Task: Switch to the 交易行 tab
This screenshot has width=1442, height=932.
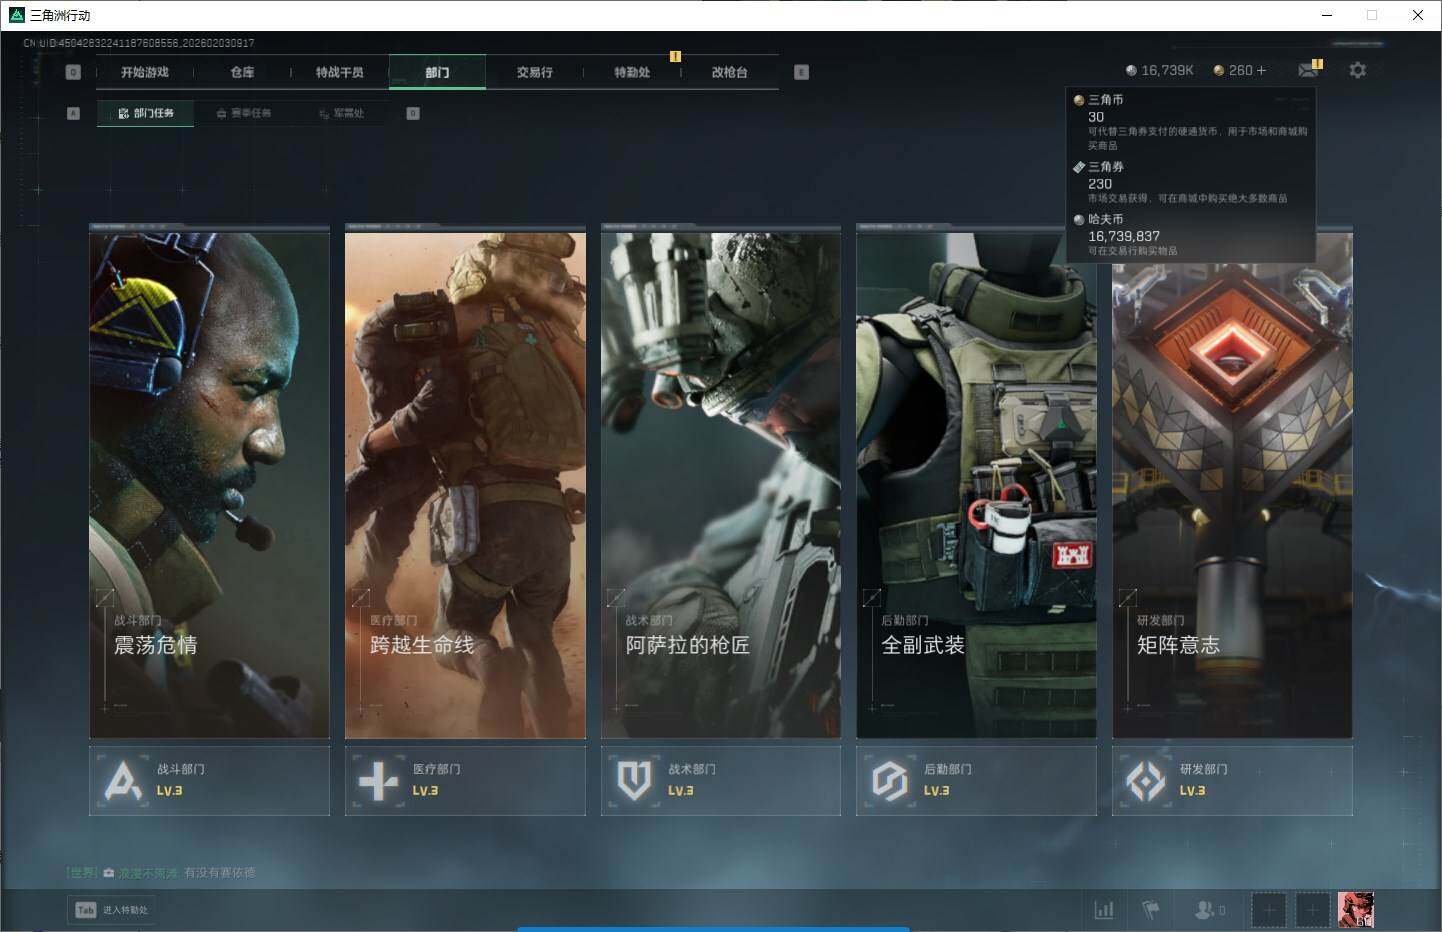Action: (534, 72)
